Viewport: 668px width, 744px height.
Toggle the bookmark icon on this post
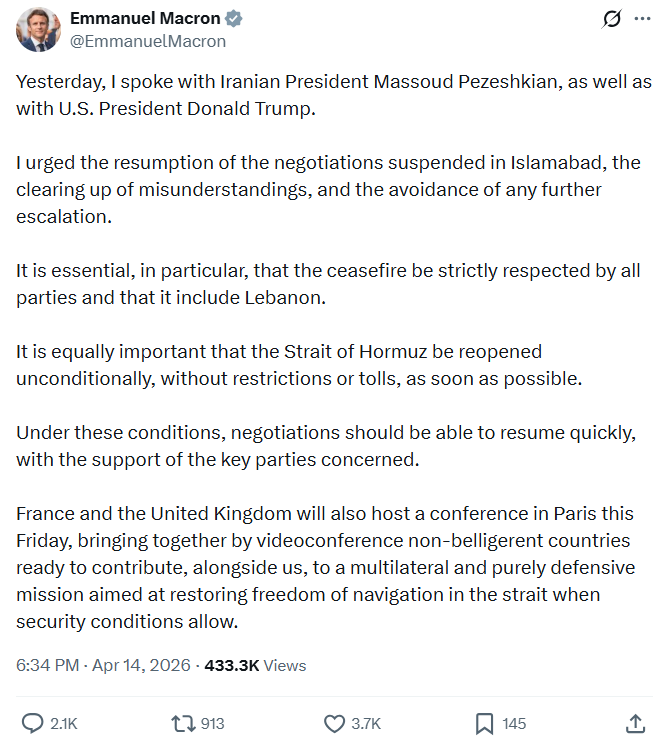tap(484, 723)
